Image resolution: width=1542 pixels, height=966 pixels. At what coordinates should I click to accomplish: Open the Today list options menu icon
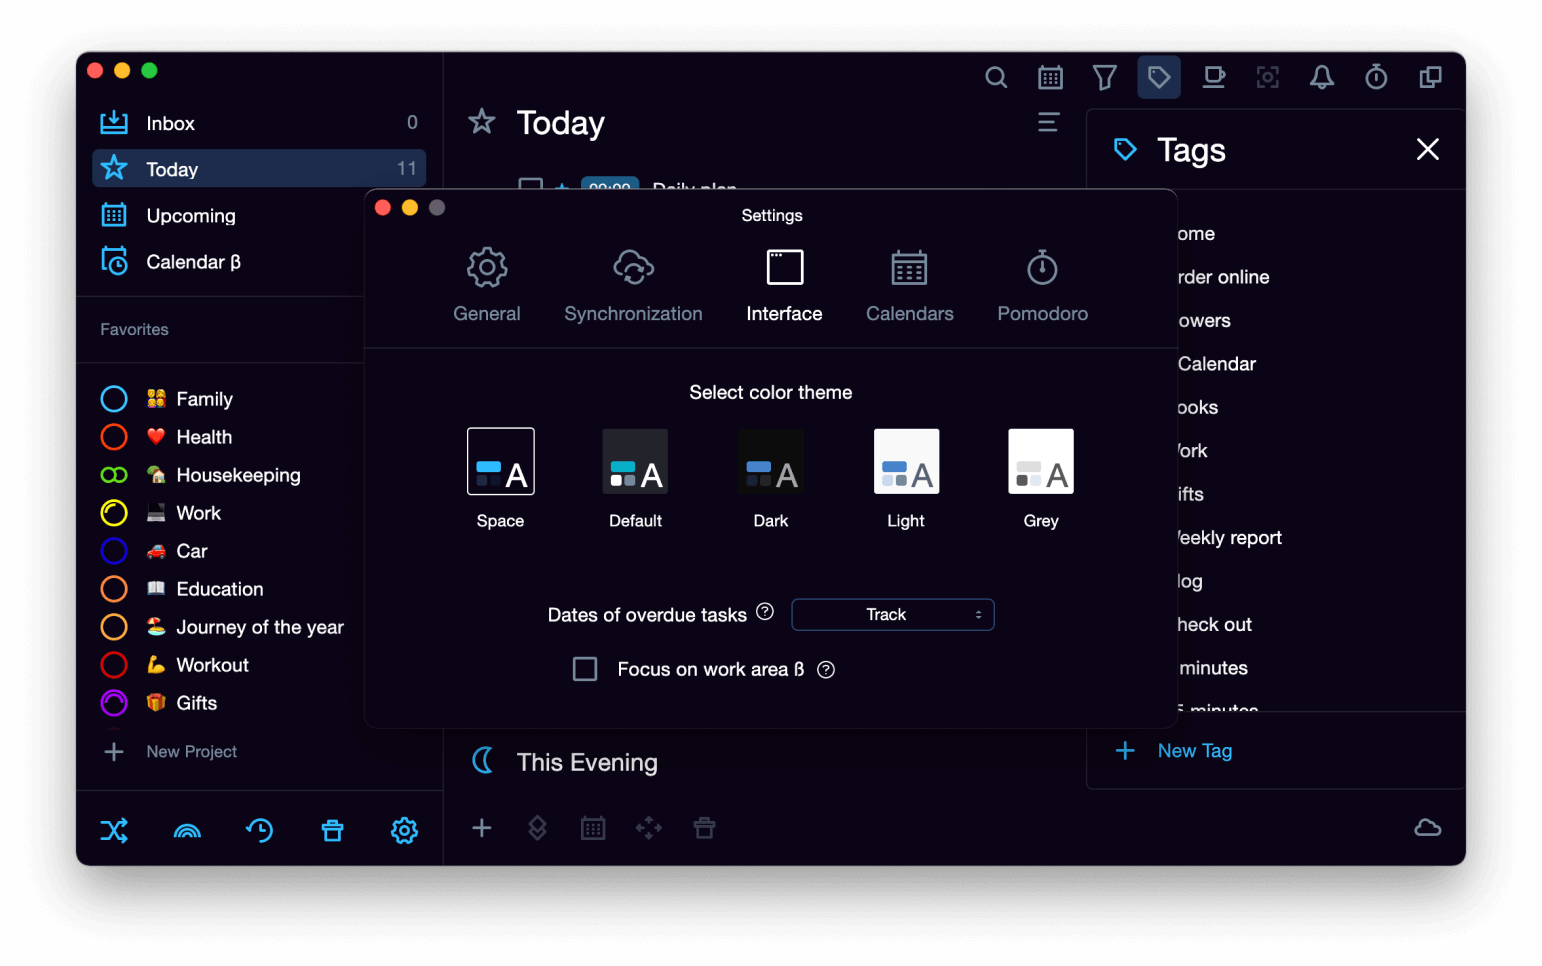click(x=1048, y=122)
